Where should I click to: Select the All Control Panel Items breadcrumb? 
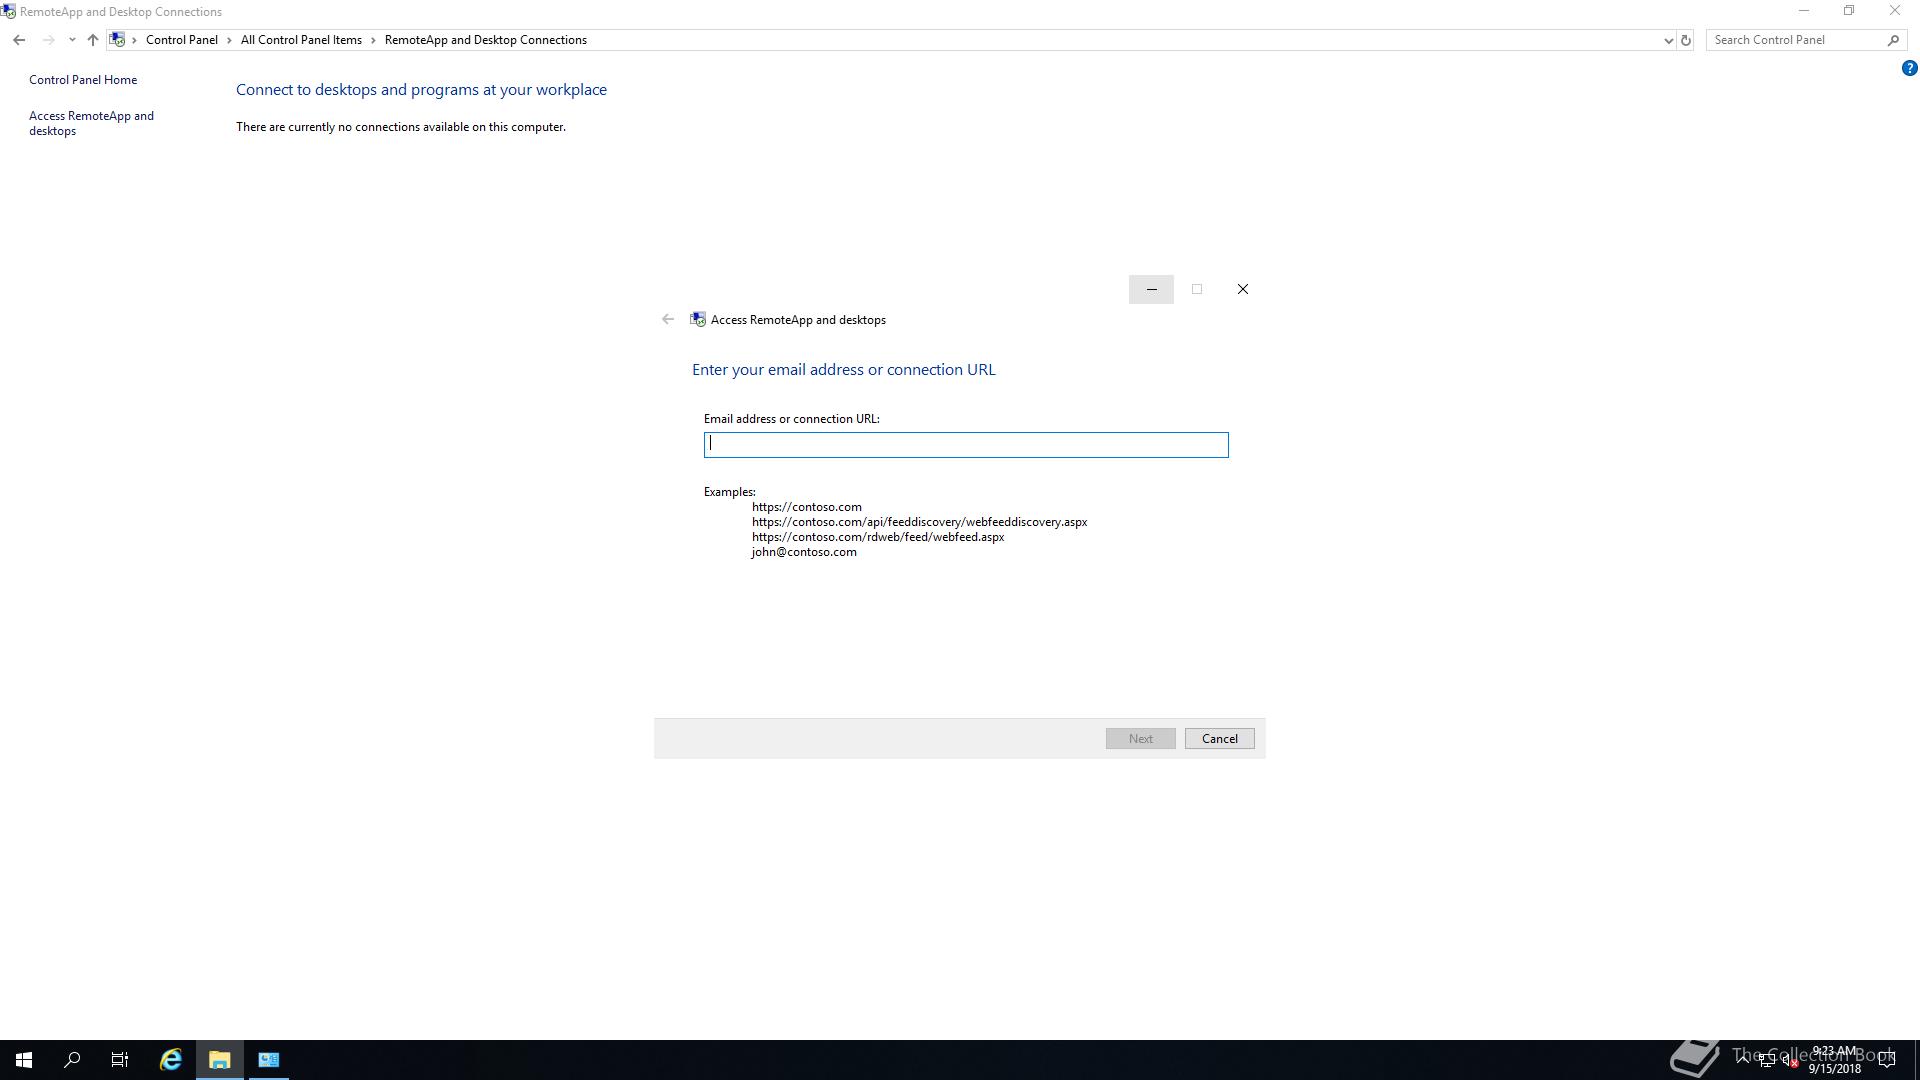tap(301, 40)
